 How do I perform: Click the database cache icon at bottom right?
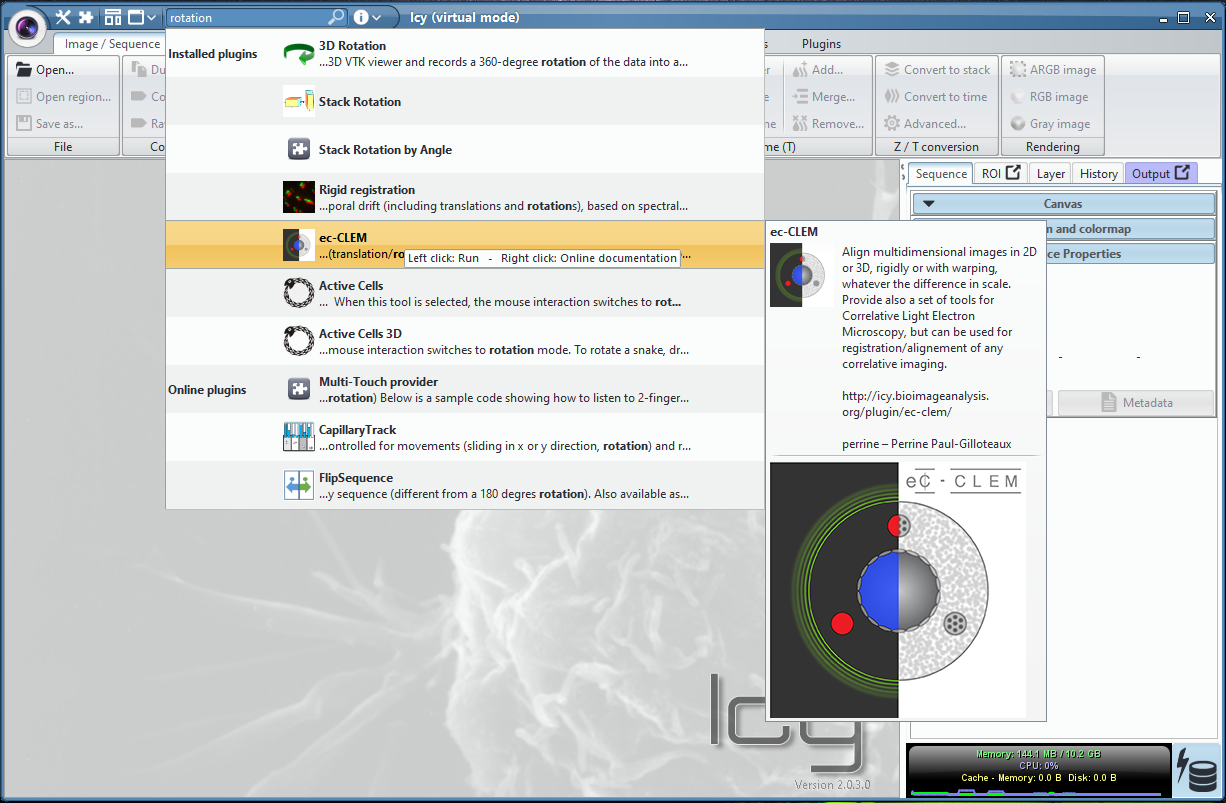pyautogui.click(x=1198, y=769)
